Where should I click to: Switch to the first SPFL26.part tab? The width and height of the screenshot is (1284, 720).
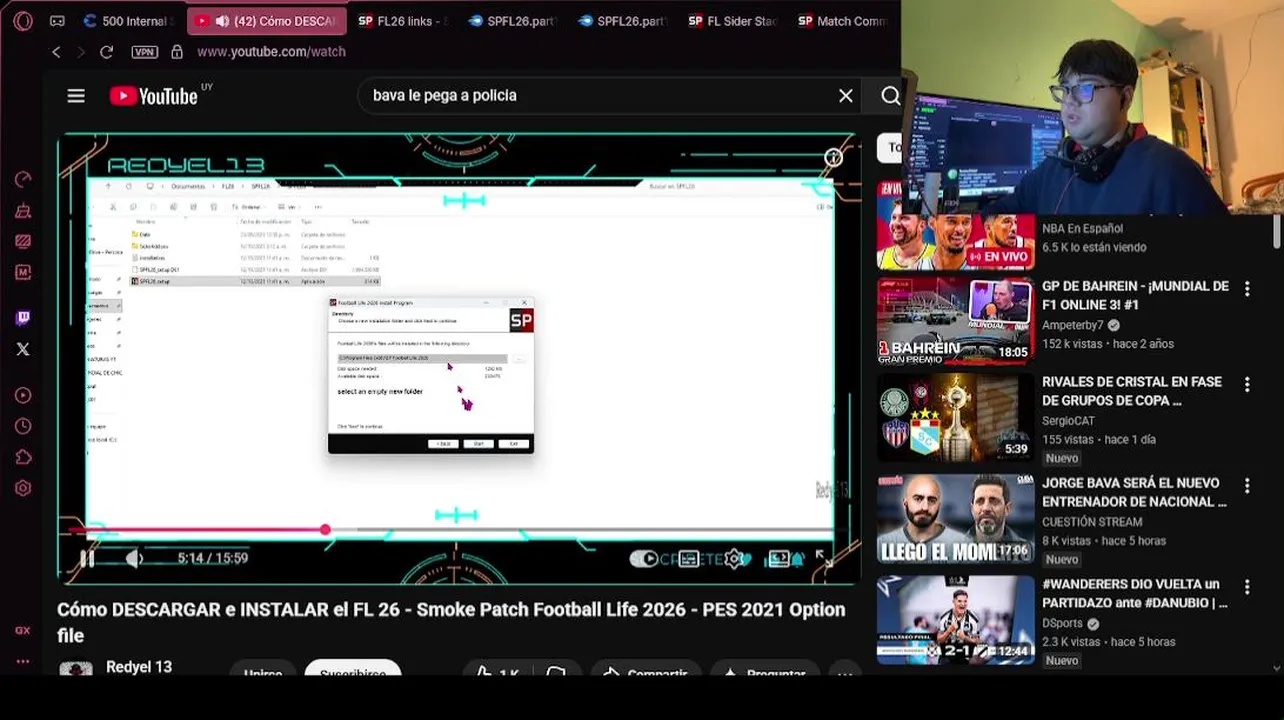[x=510, y=21]
